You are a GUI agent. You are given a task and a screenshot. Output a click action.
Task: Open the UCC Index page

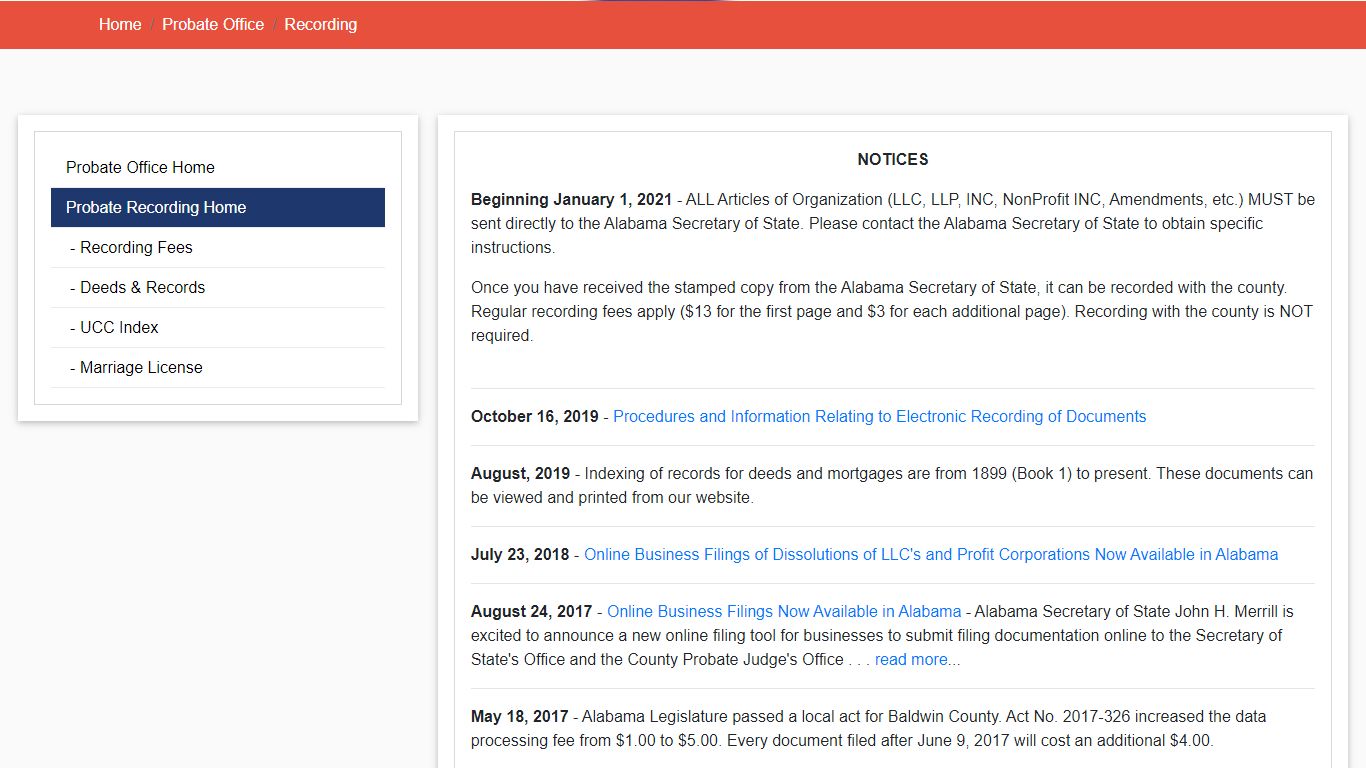coord(218,327)
